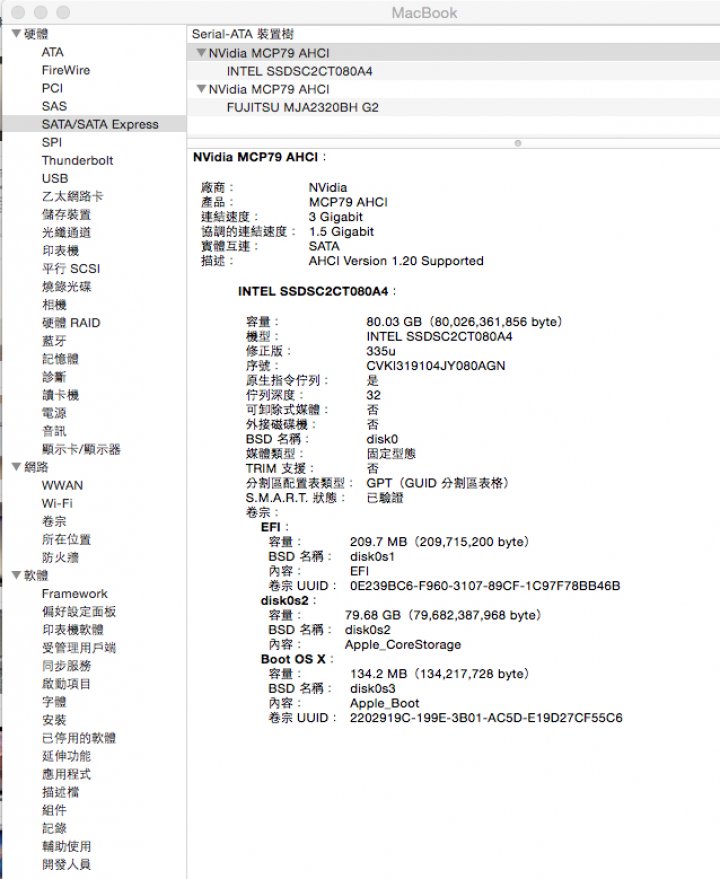The image size is (720, 879).
Task: Open Wi-Fi network entry
Action: 57,503
